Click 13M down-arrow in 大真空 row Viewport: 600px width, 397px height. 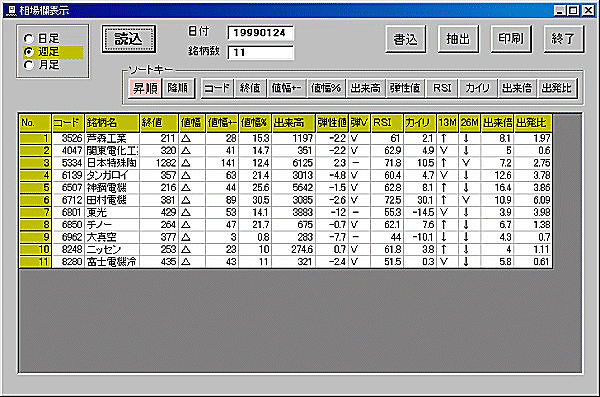(444, 237)
